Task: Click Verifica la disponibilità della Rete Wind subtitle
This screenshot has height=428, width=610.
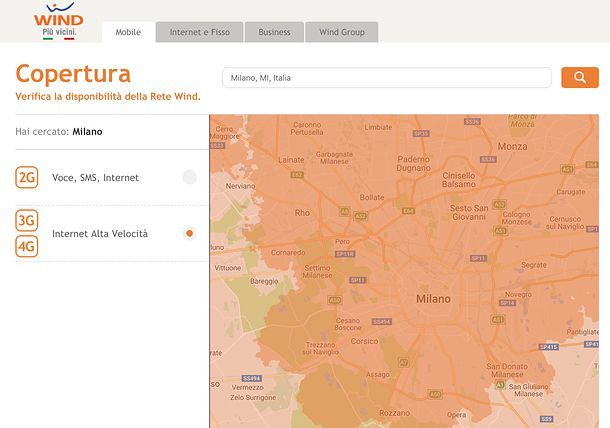Action: click(x=108, y=96)
